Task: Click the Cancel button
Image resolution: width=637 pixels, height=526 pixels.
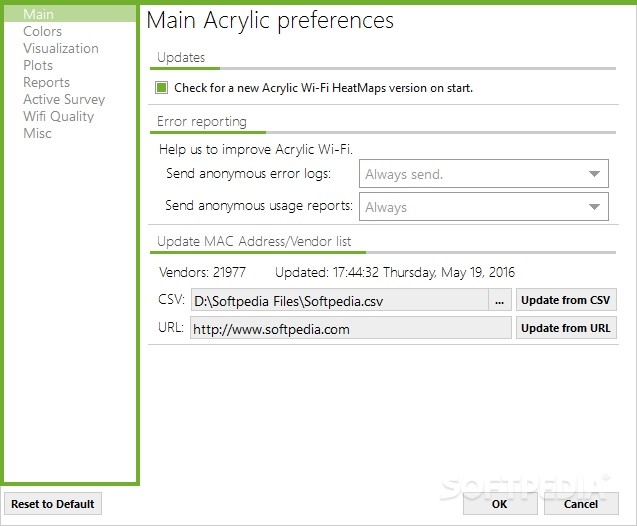Action: pos(581,504)
